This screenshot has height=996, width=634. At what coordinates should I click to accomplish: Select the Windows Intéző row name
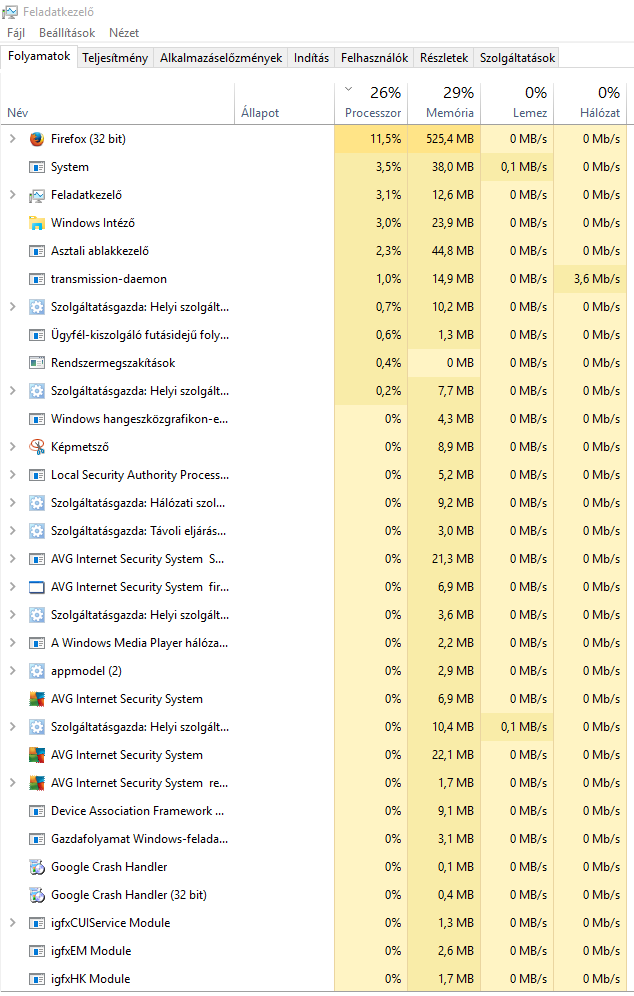tap(93, 223)
